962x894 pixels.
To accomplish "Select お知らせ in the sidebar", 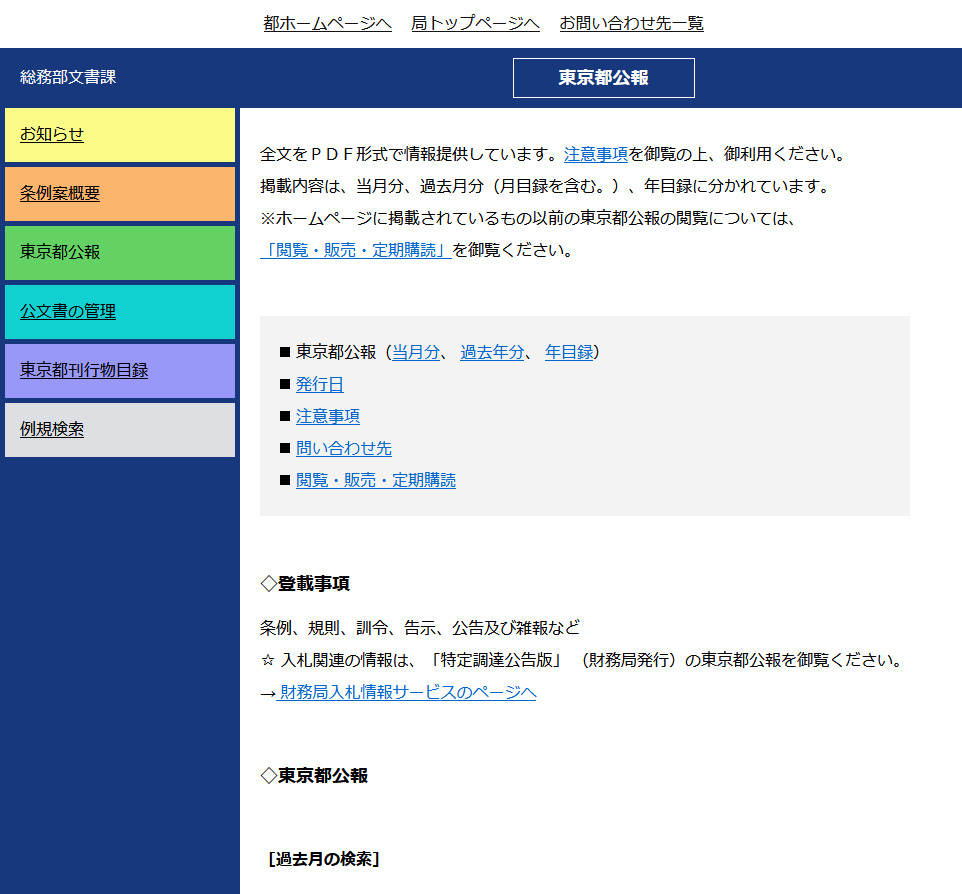I will pyautogui.click(x=120, y=135).
